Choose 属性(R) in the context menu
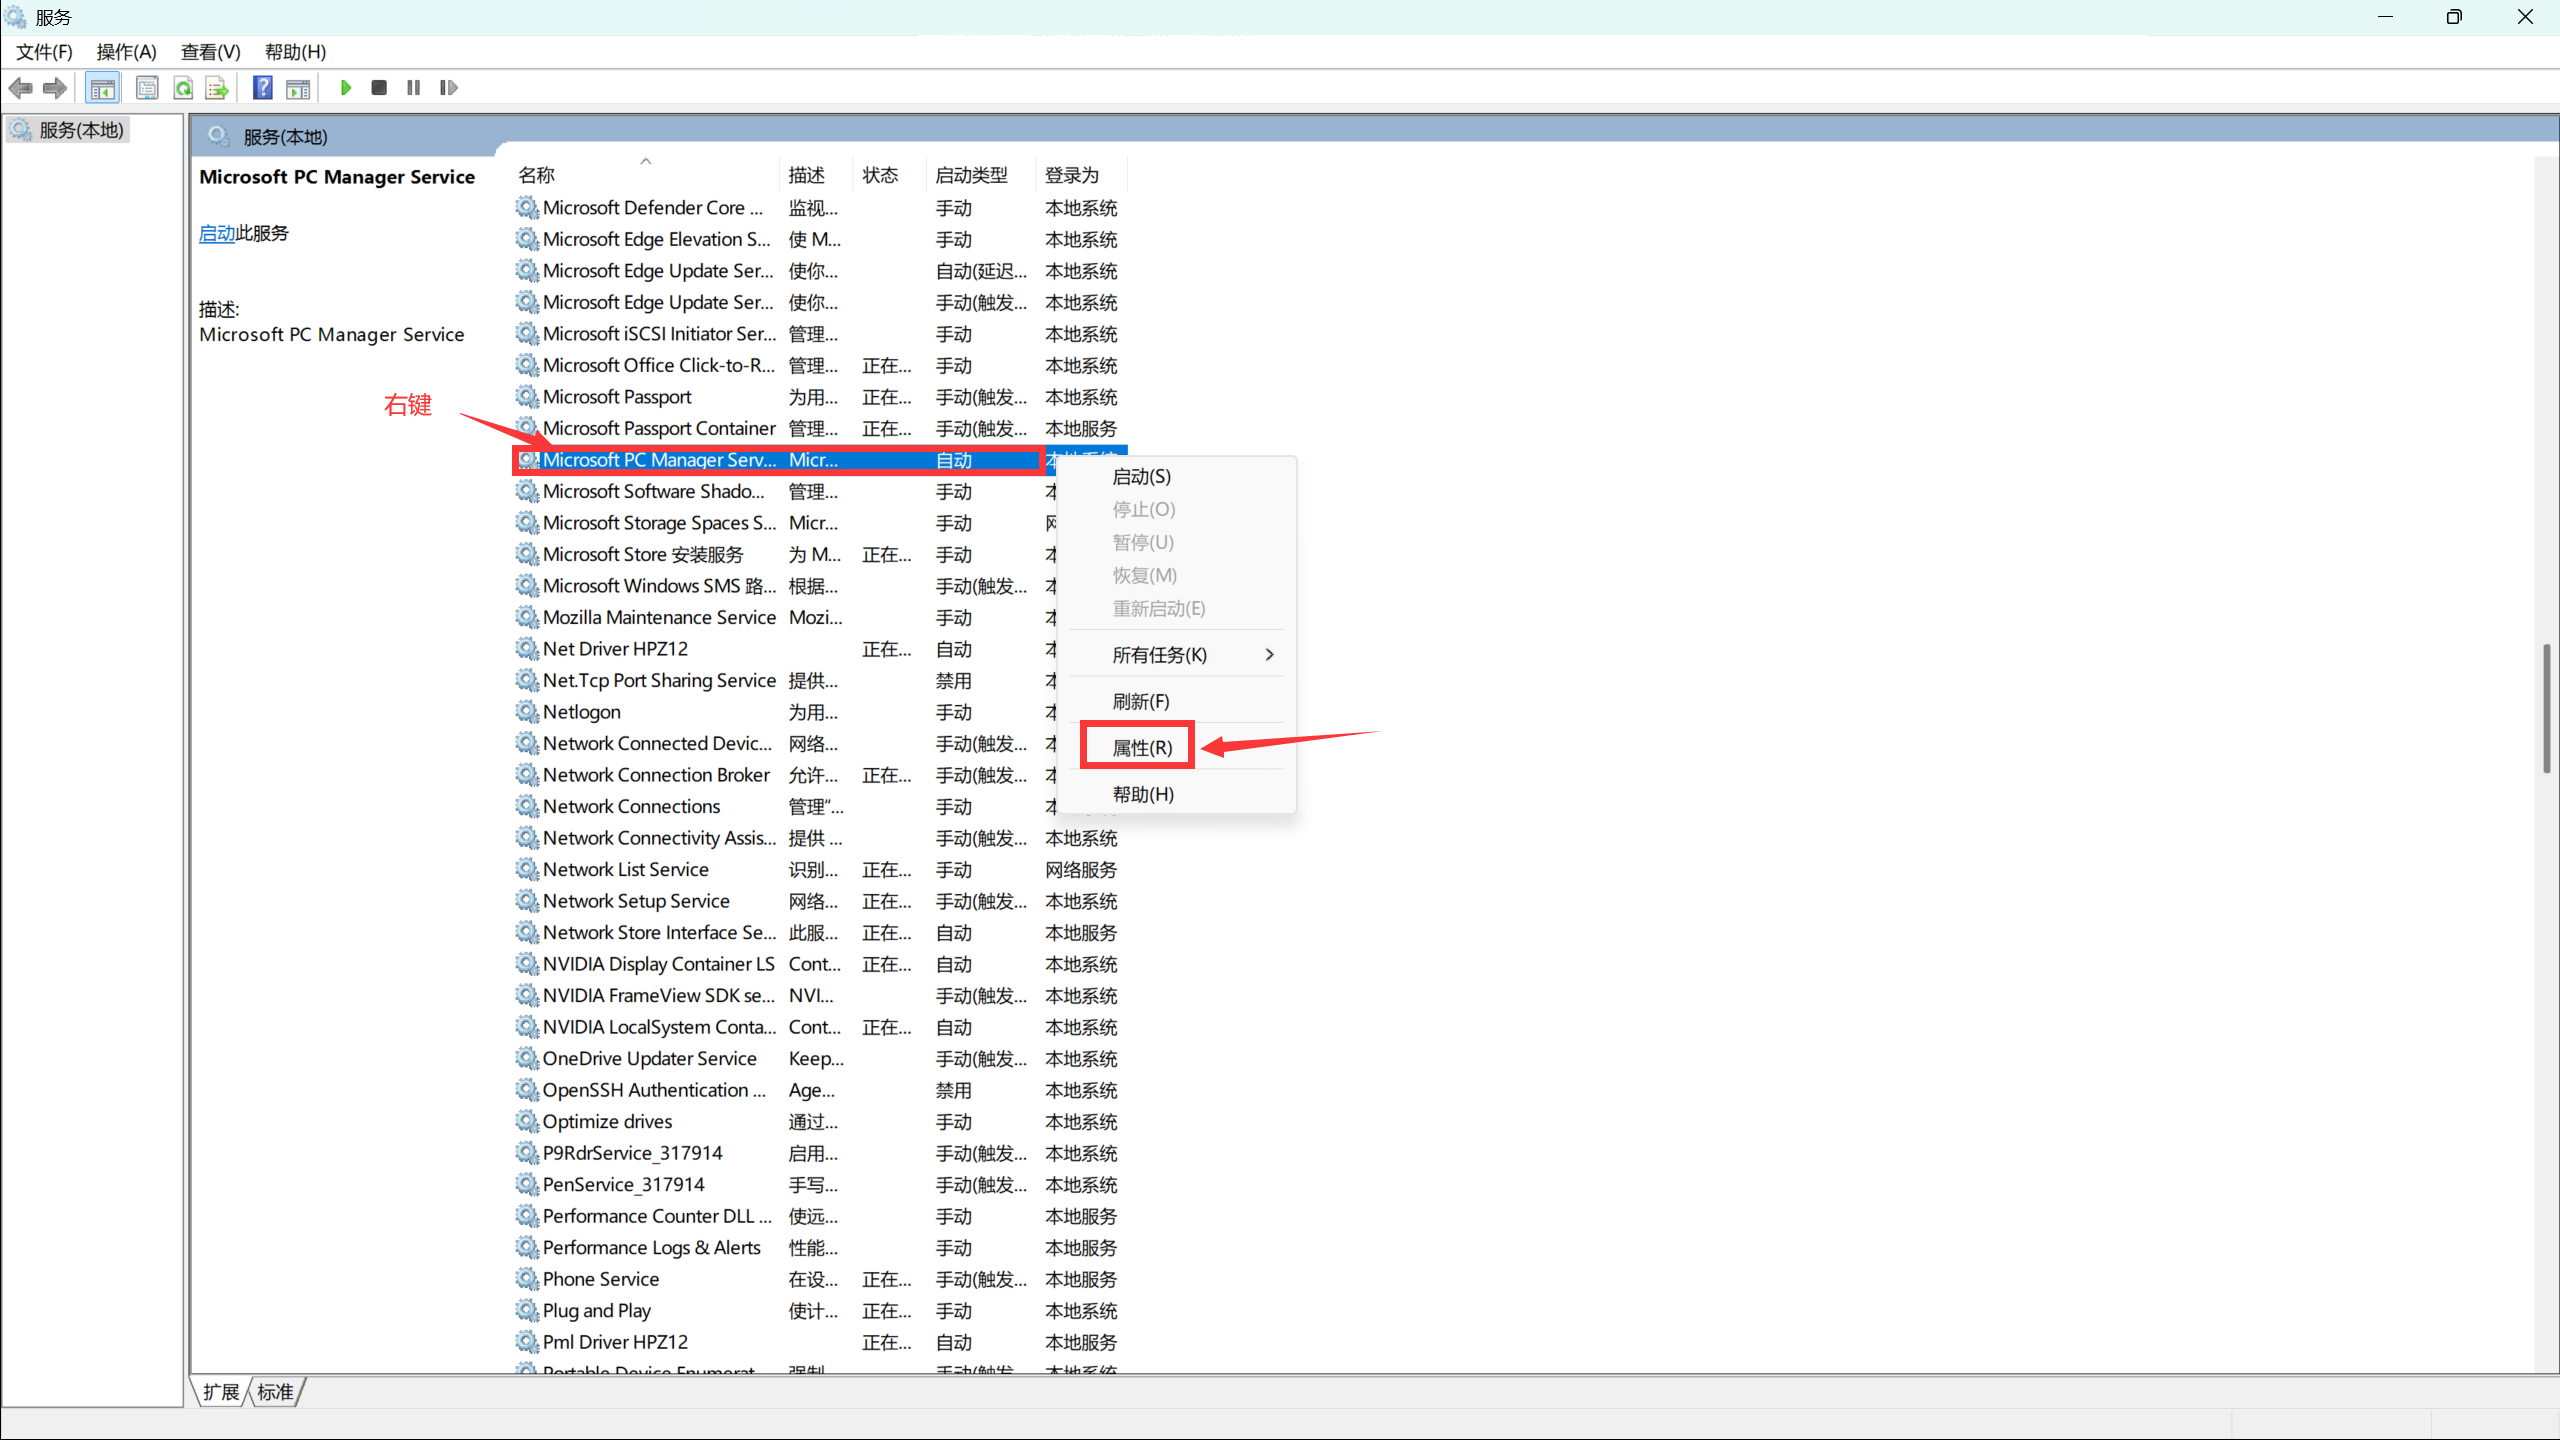The height and width of the screenshot is (1440, 2560). tap(1141, 747)
